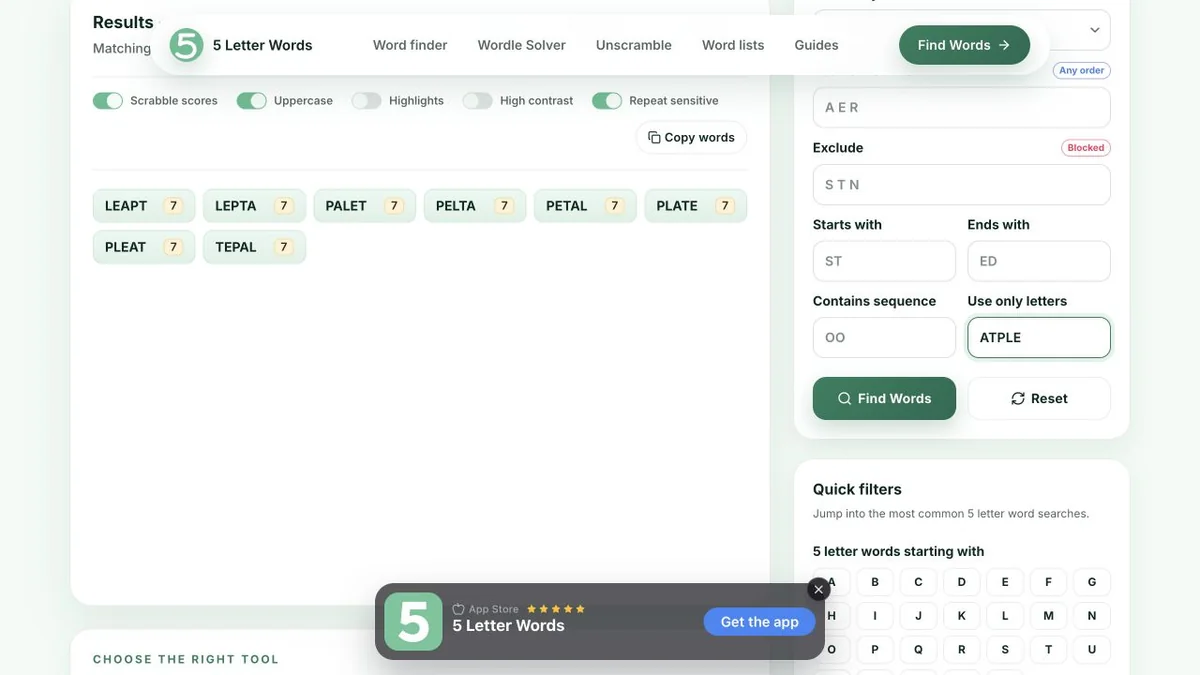The width and height of the screenshot is (1200, 675).
Task: Click starting letter S quick filter
Action: coord(1005,649)
